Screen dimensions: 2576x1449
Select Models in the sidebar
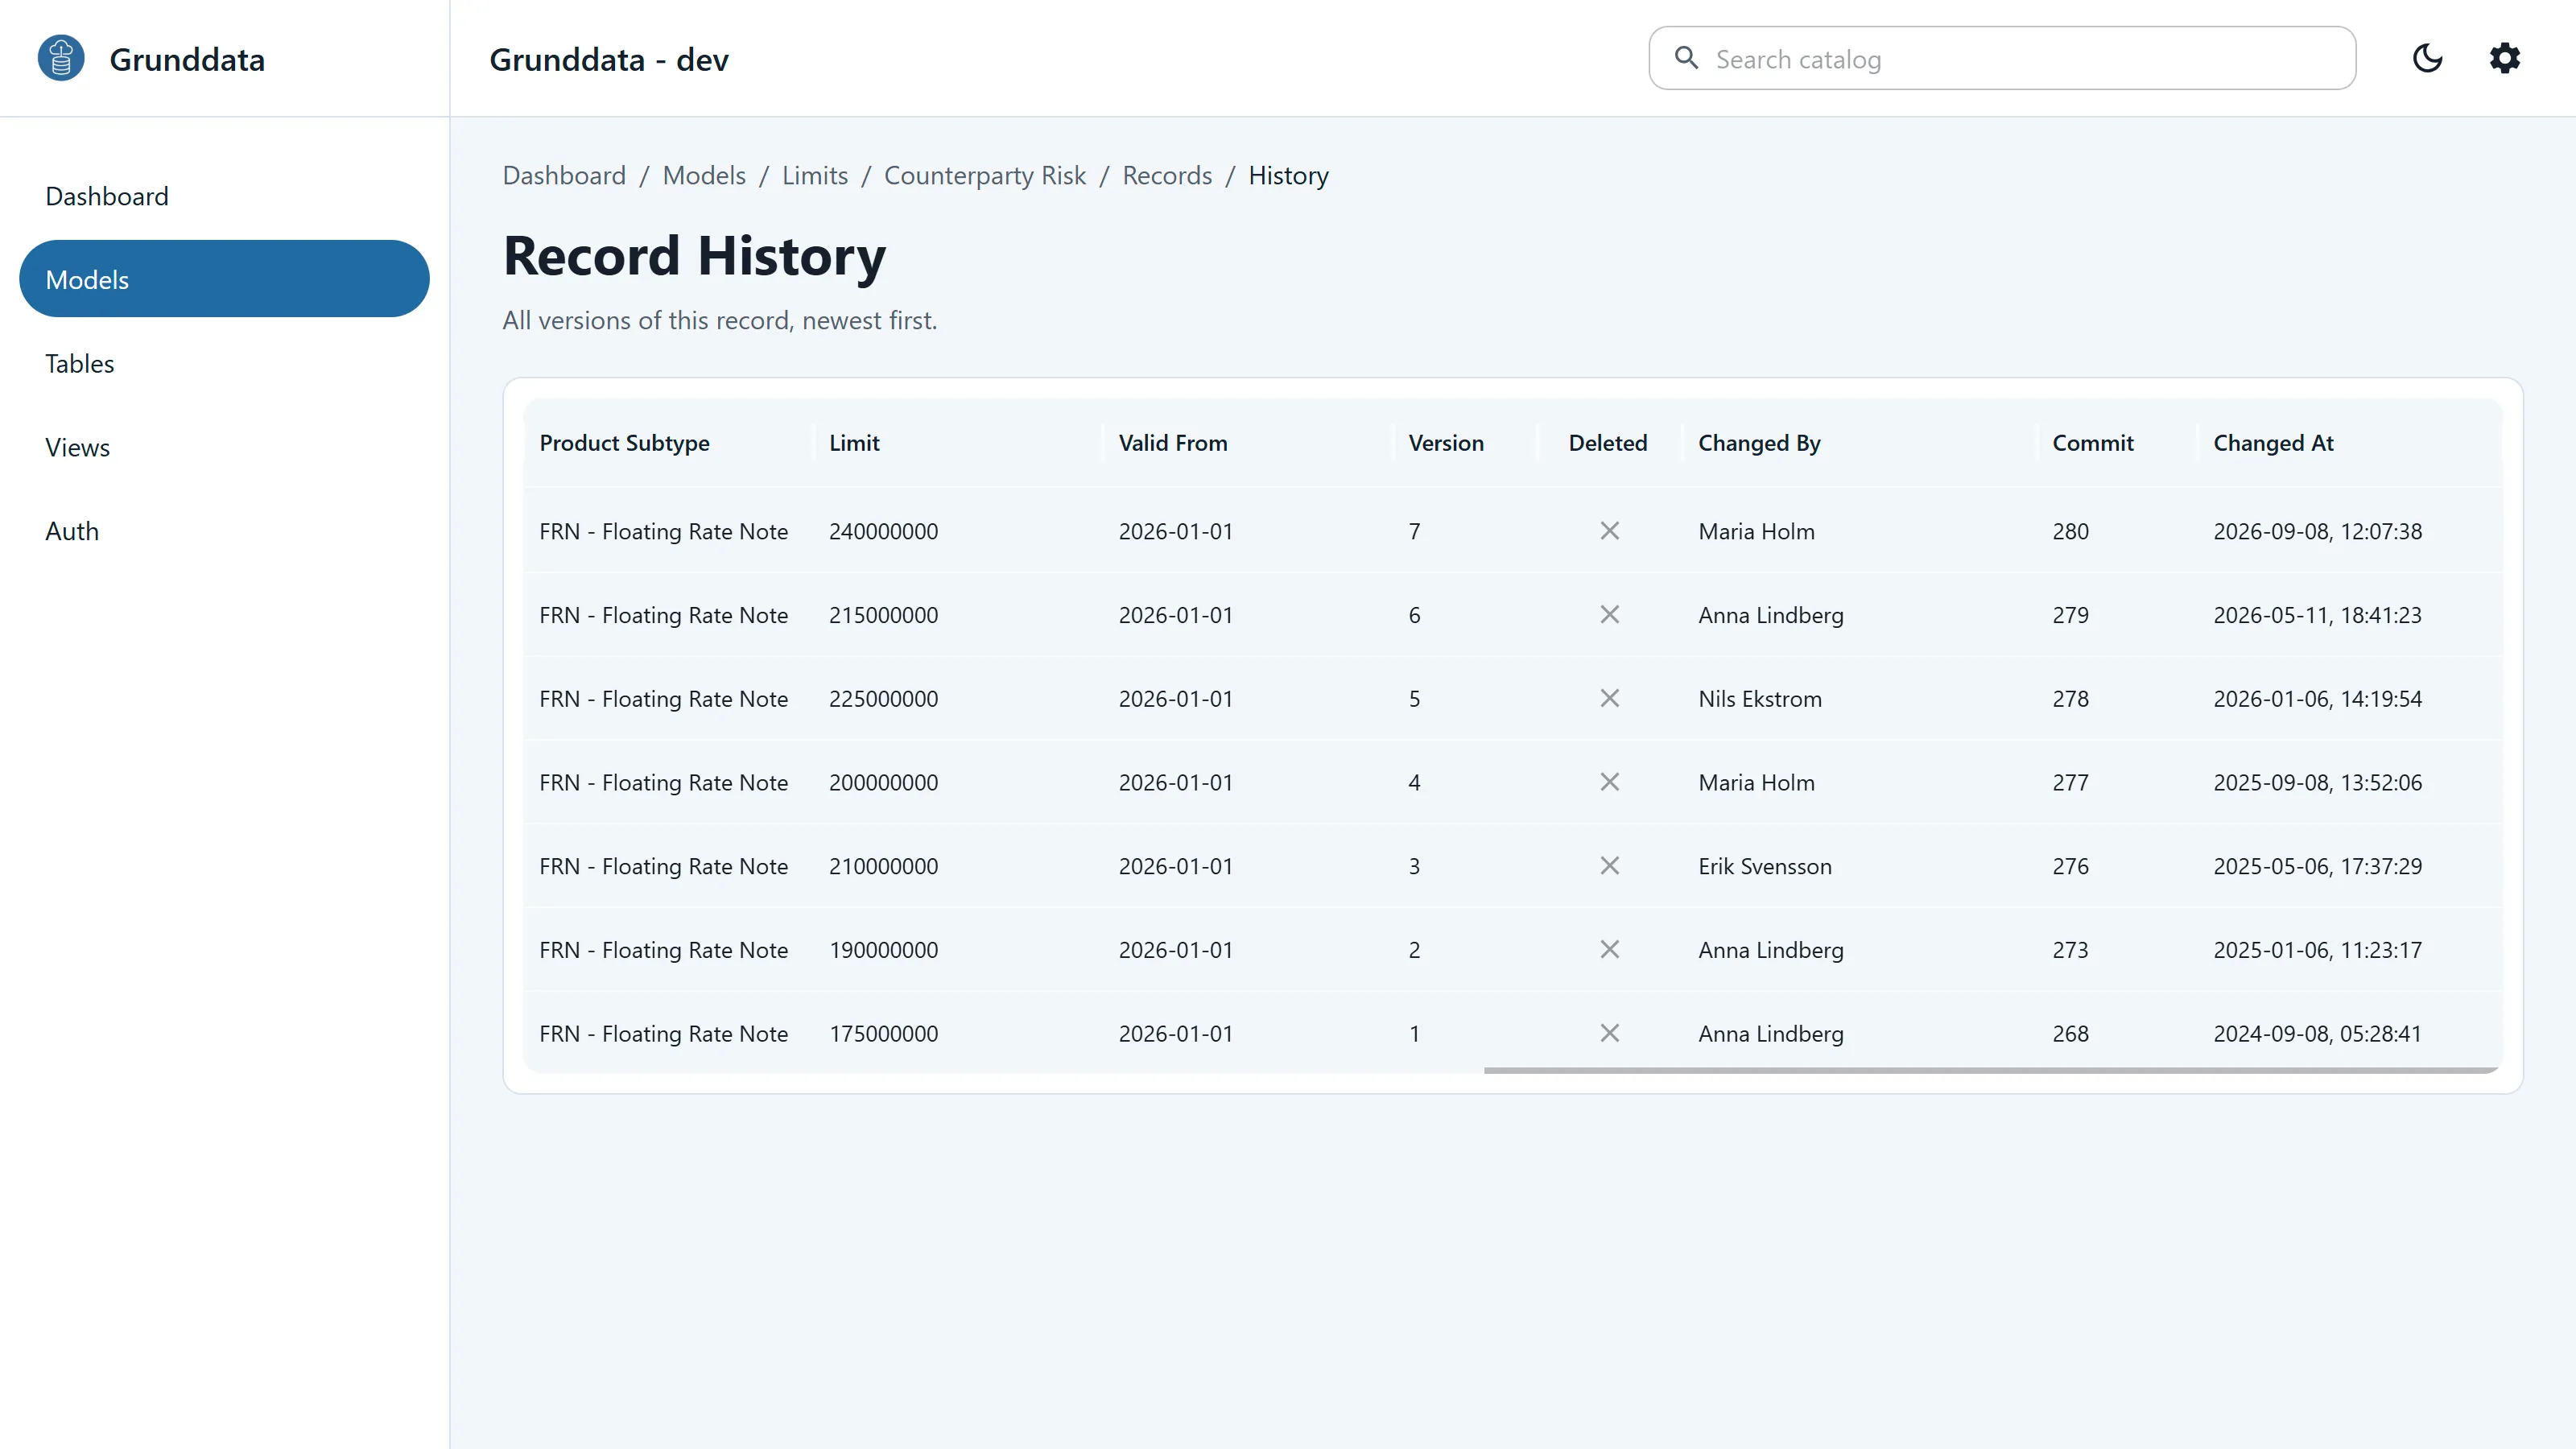[224, 279]
